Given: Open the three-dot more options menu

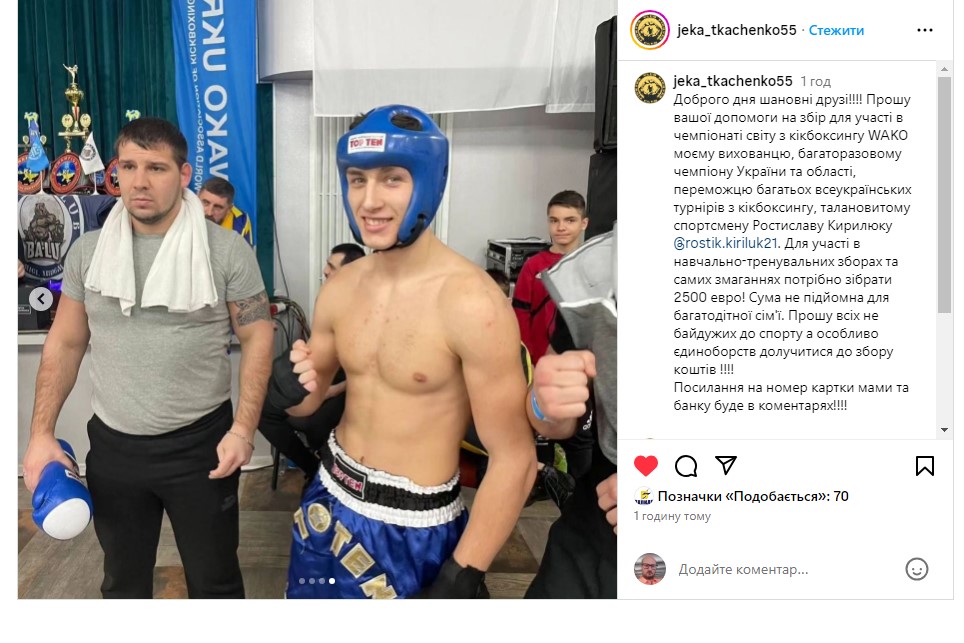Looking at the screenshot, I should click(925, 30).
